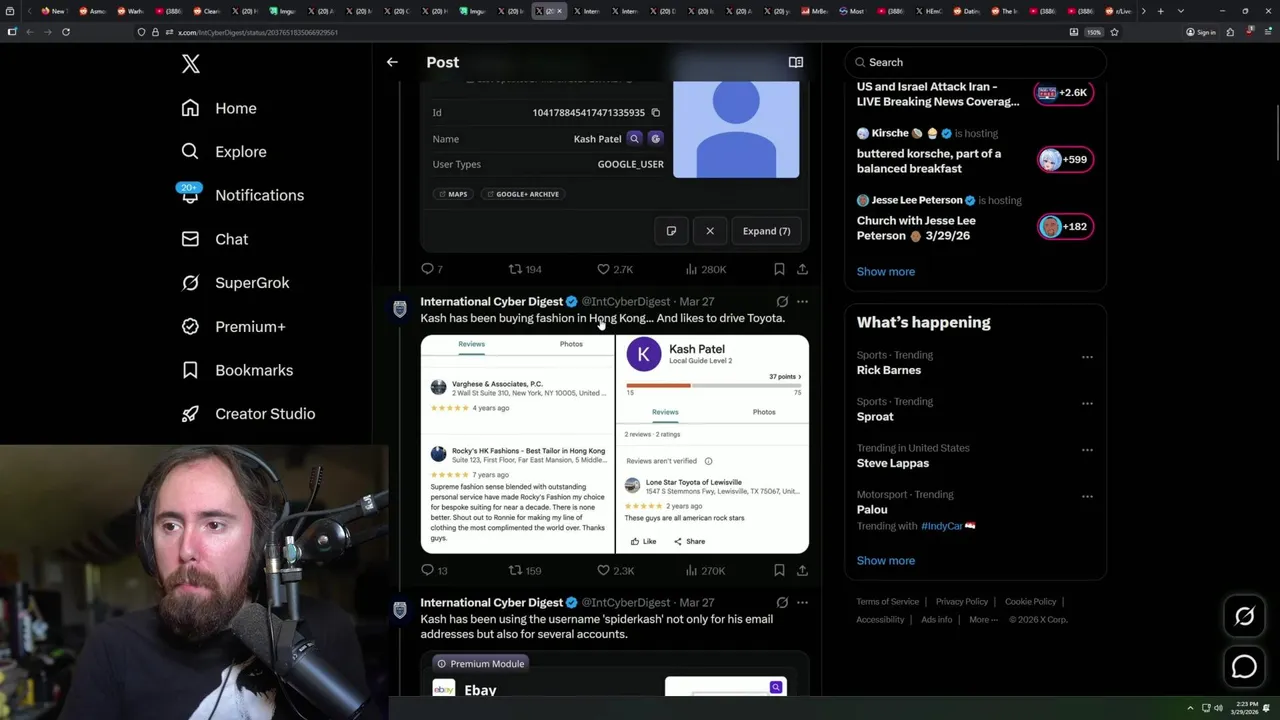Screen dimensions: 1280x720
Task: Toggle reader view icon beside Post header
Action: point(796,62)
